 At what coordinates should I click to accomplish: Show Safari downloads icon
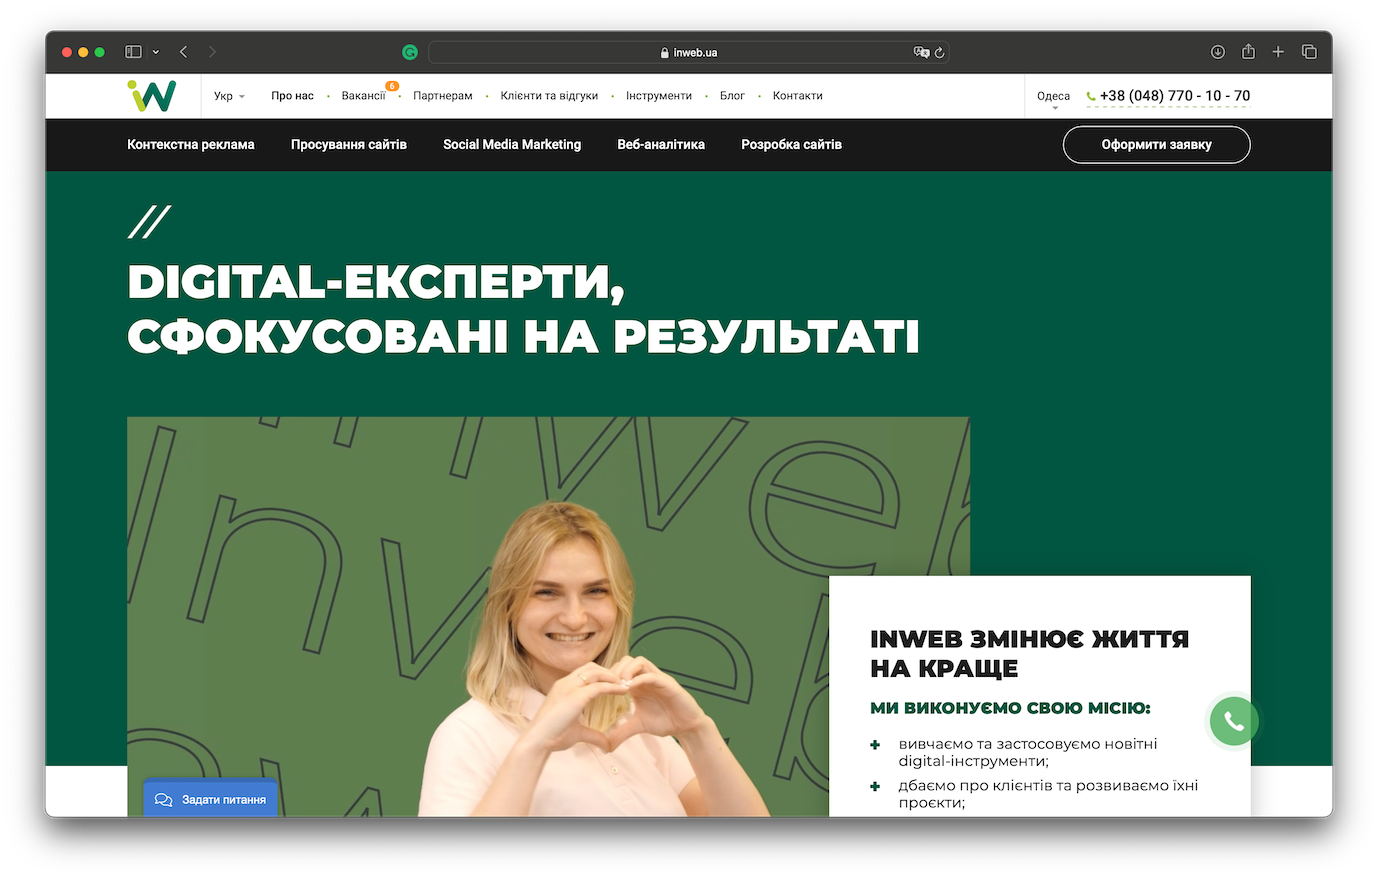1218,52
